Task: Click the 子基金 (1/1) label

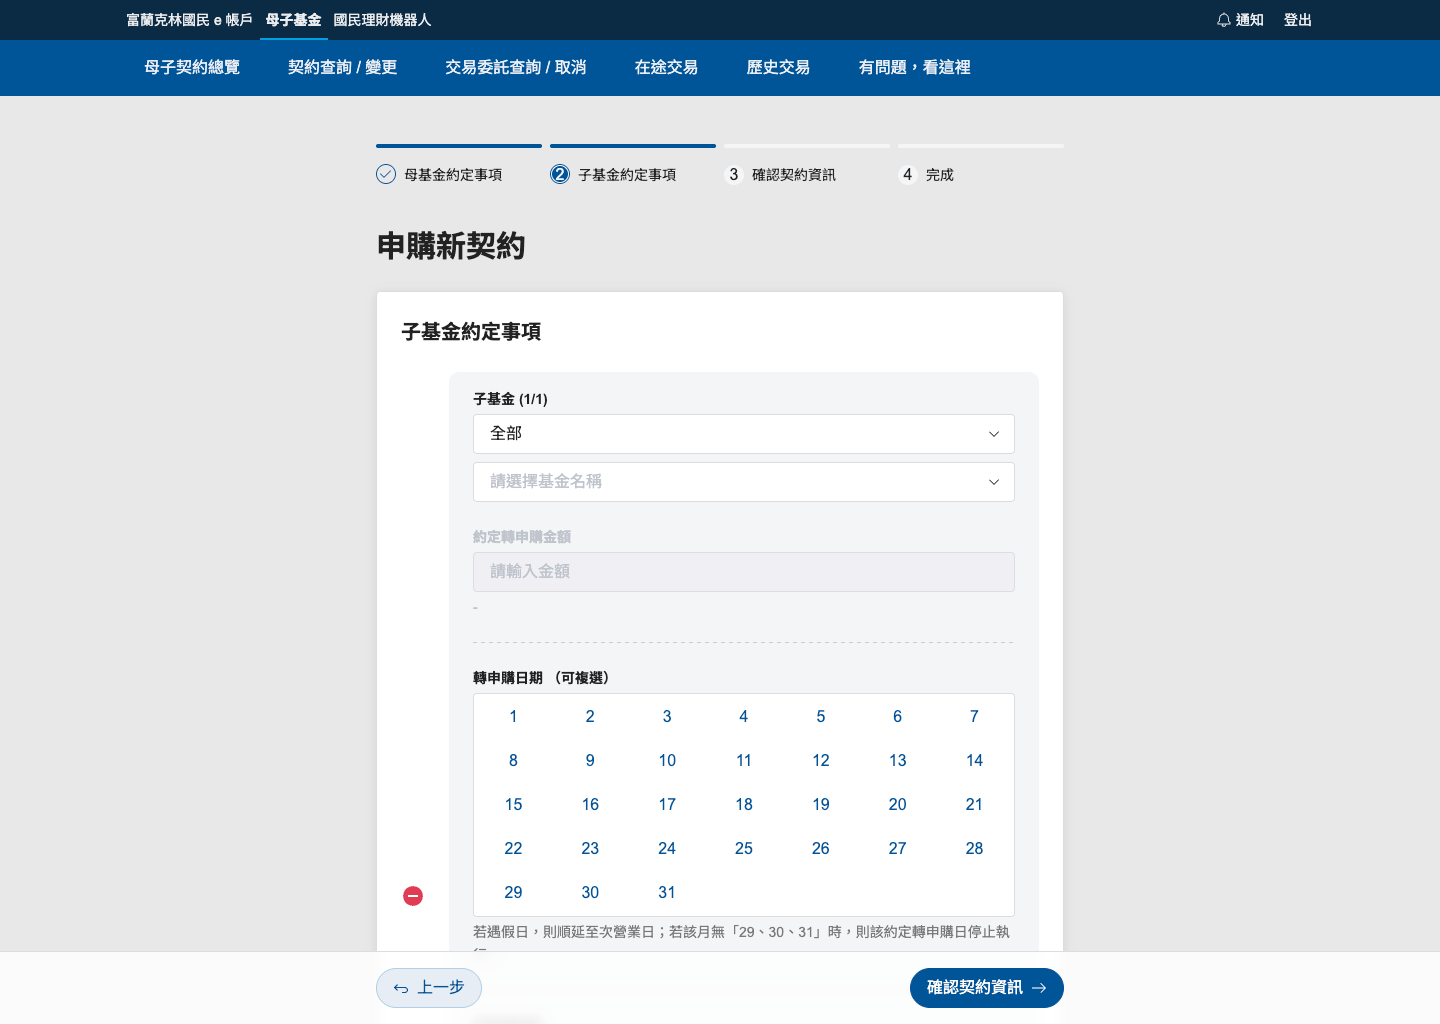Action: pos(510,399)
